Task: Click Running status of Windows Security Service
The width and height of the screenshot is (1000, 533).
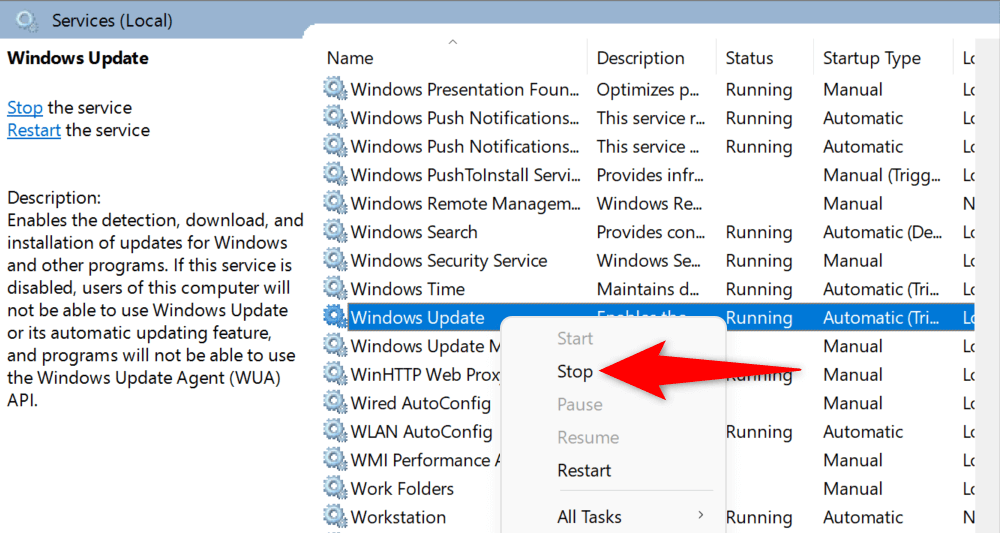Action: tap(758, 261)
